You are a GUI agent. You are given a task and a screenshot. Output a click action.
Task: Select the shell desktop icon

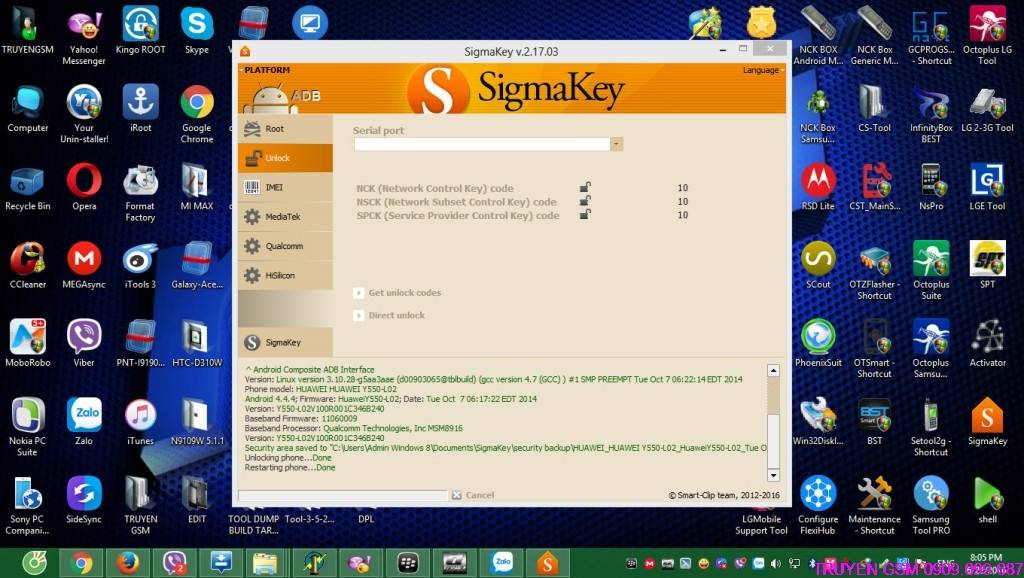[x=987, y=502]
